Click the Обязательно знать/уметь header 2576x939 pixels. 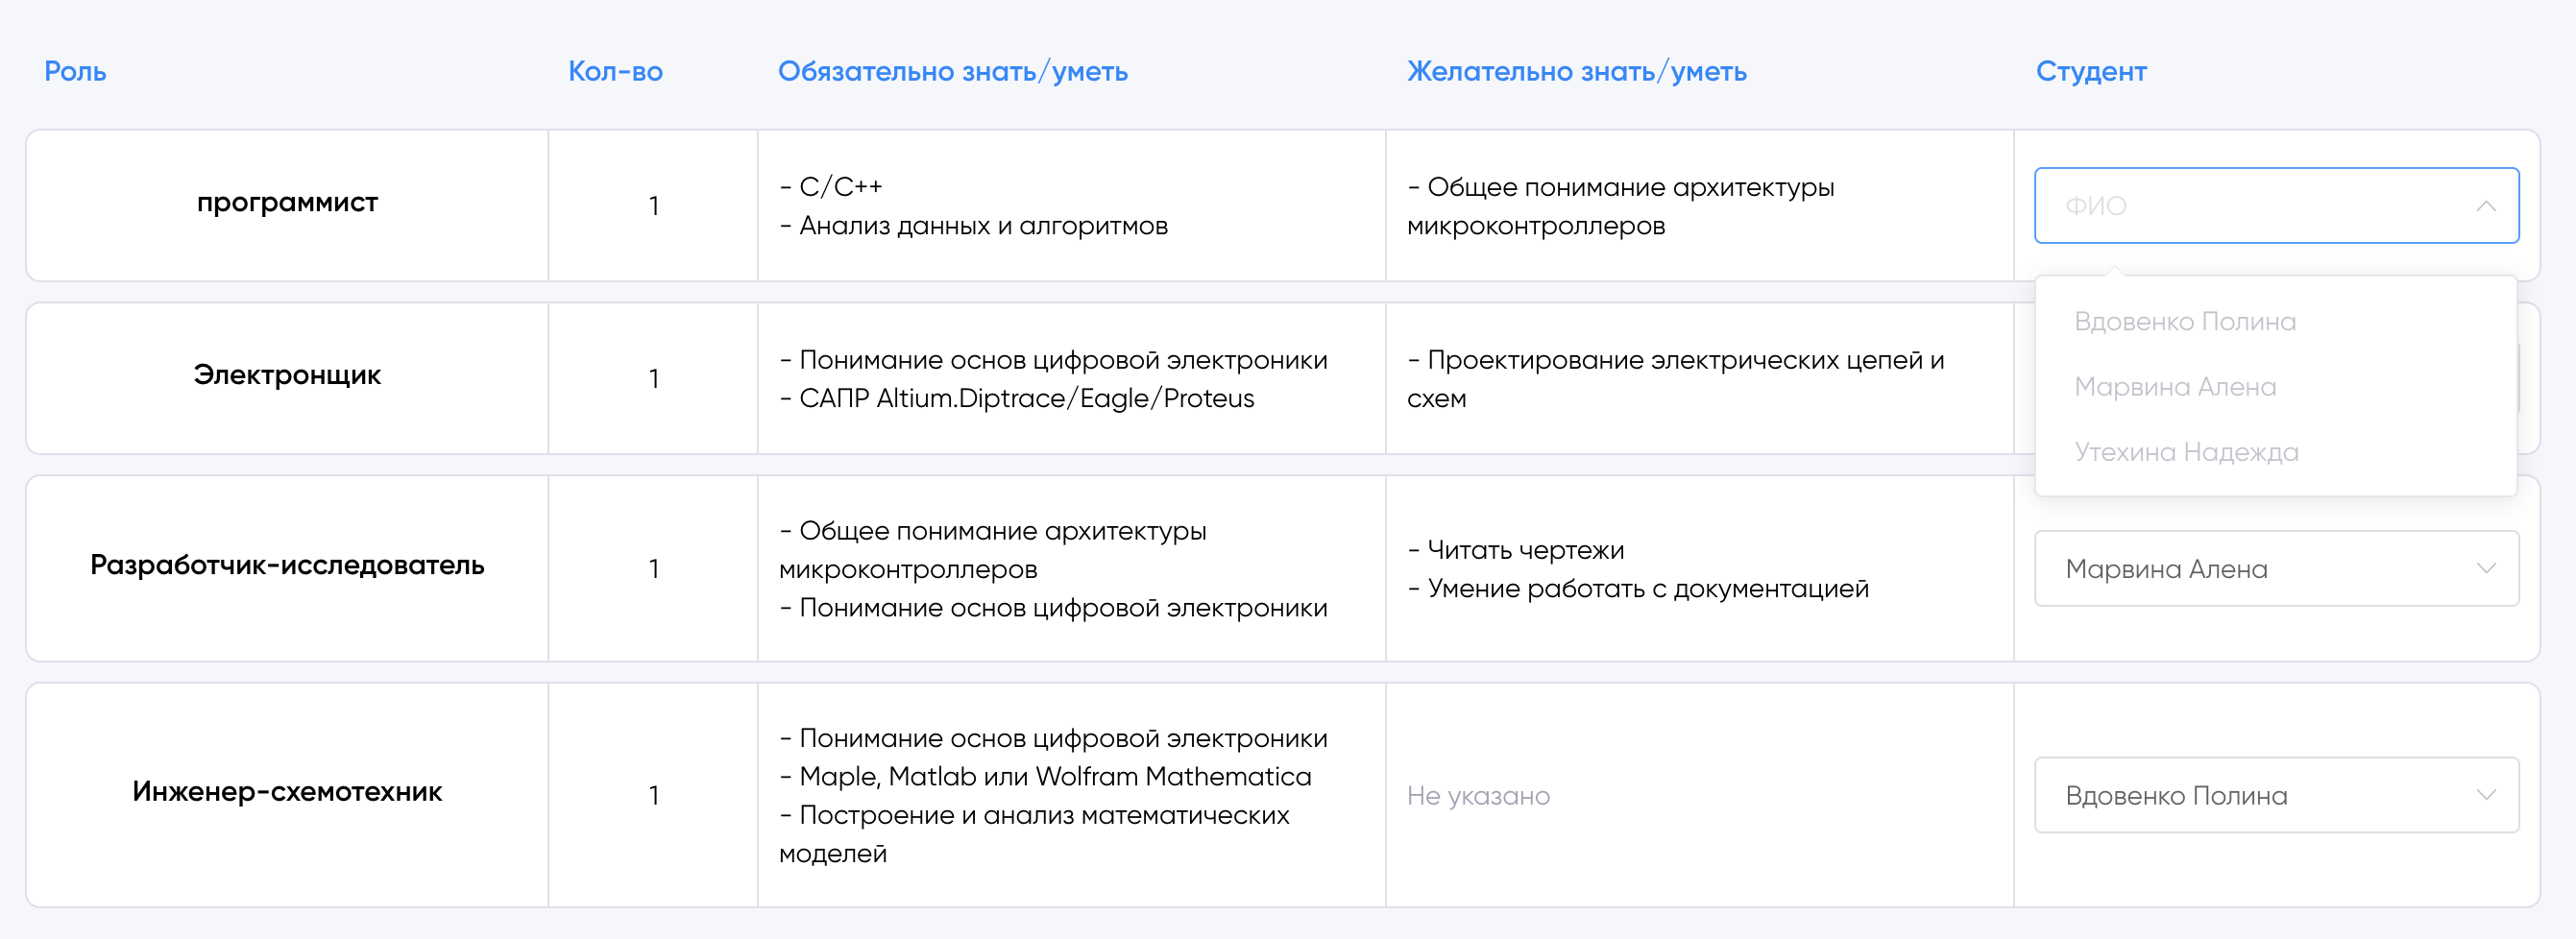pyautogui.click(x=952, y=72)
